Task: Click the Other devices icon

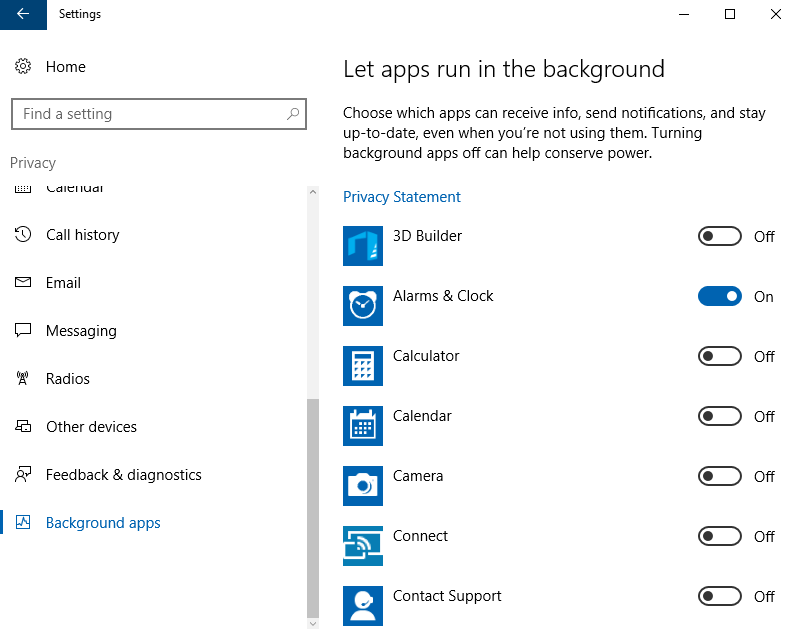Action: (23, 426)
